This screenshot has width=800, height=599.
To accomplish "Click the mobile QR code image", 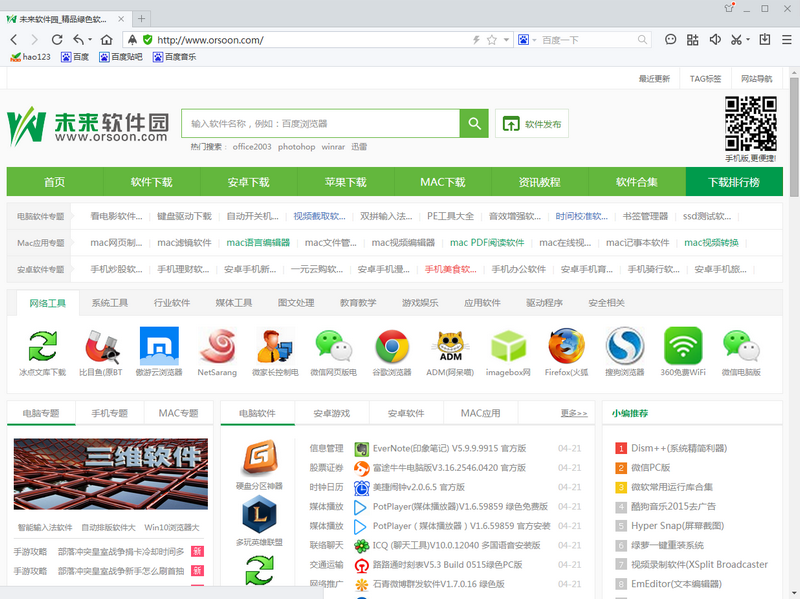I will pos(751,123).
